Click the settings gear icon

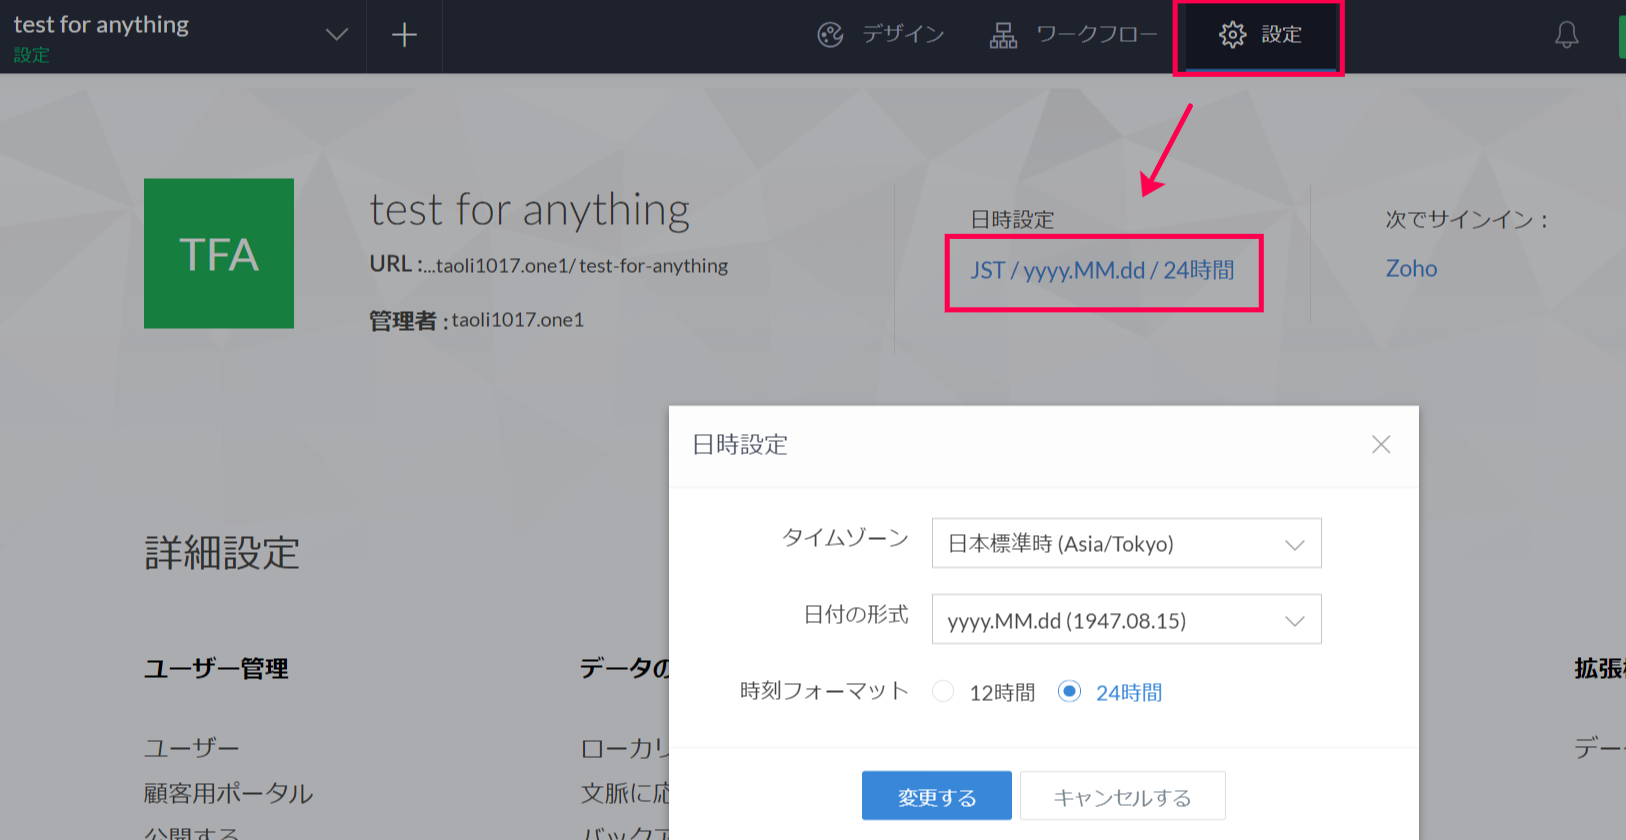coord(1232,35)
